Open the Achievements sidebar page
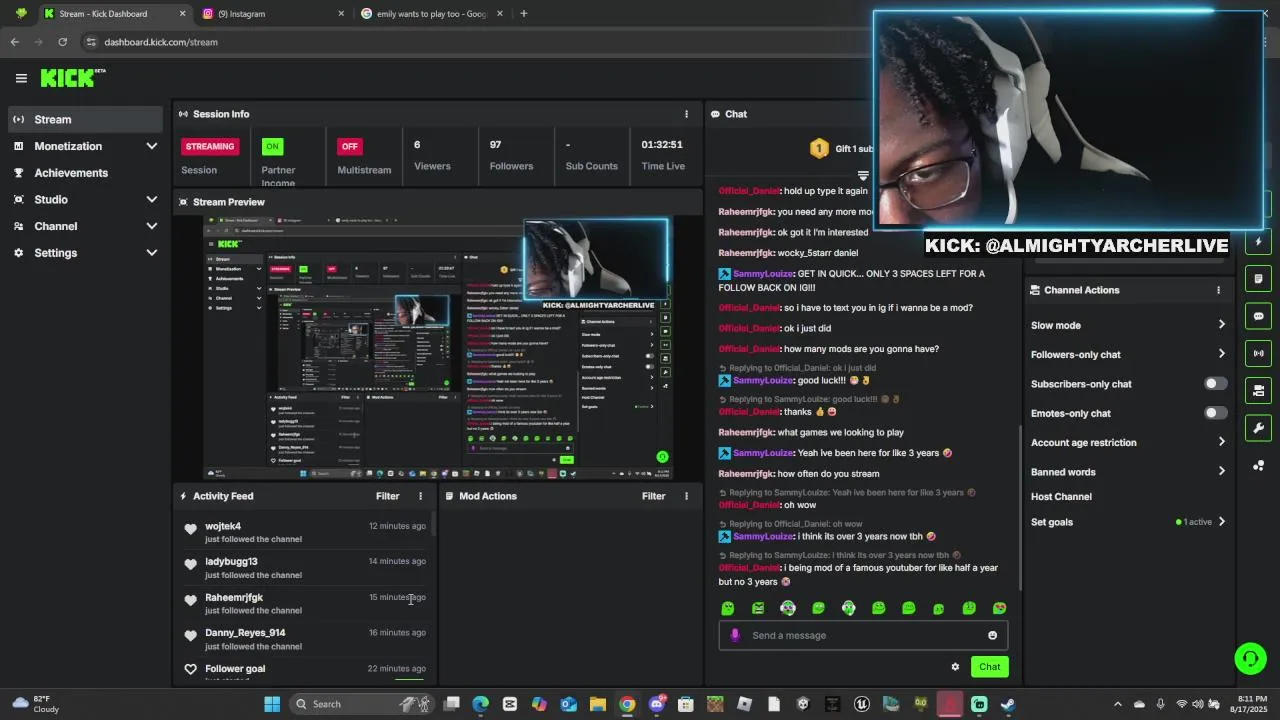 point(84,173)
